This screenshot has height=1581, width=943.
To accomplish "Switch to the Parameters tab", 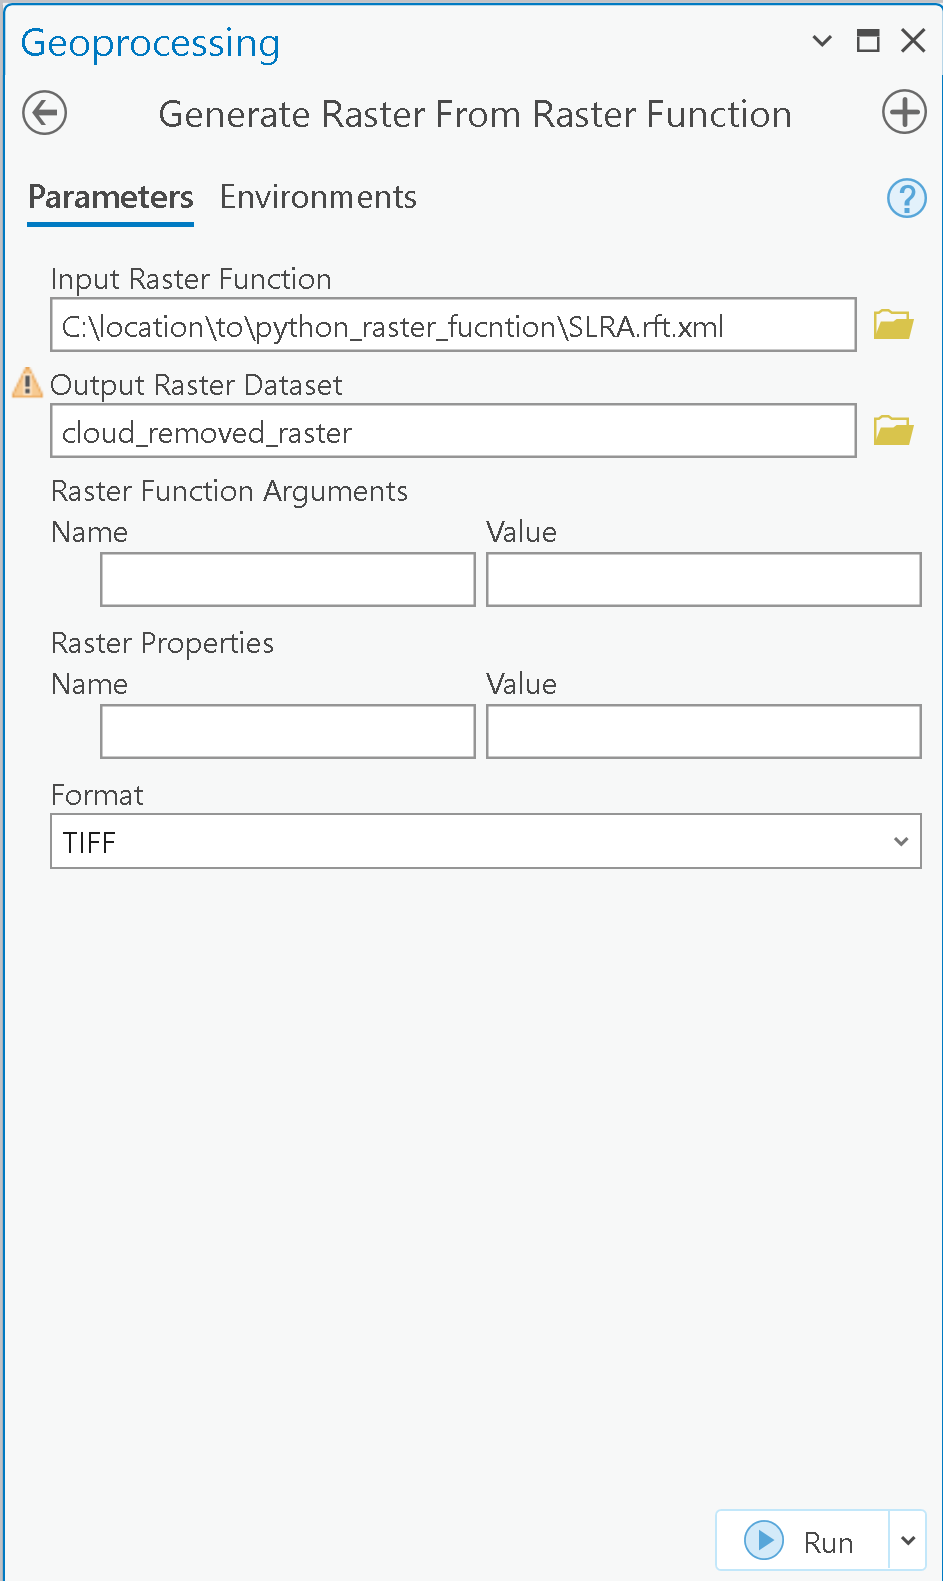I will point(110,197).
